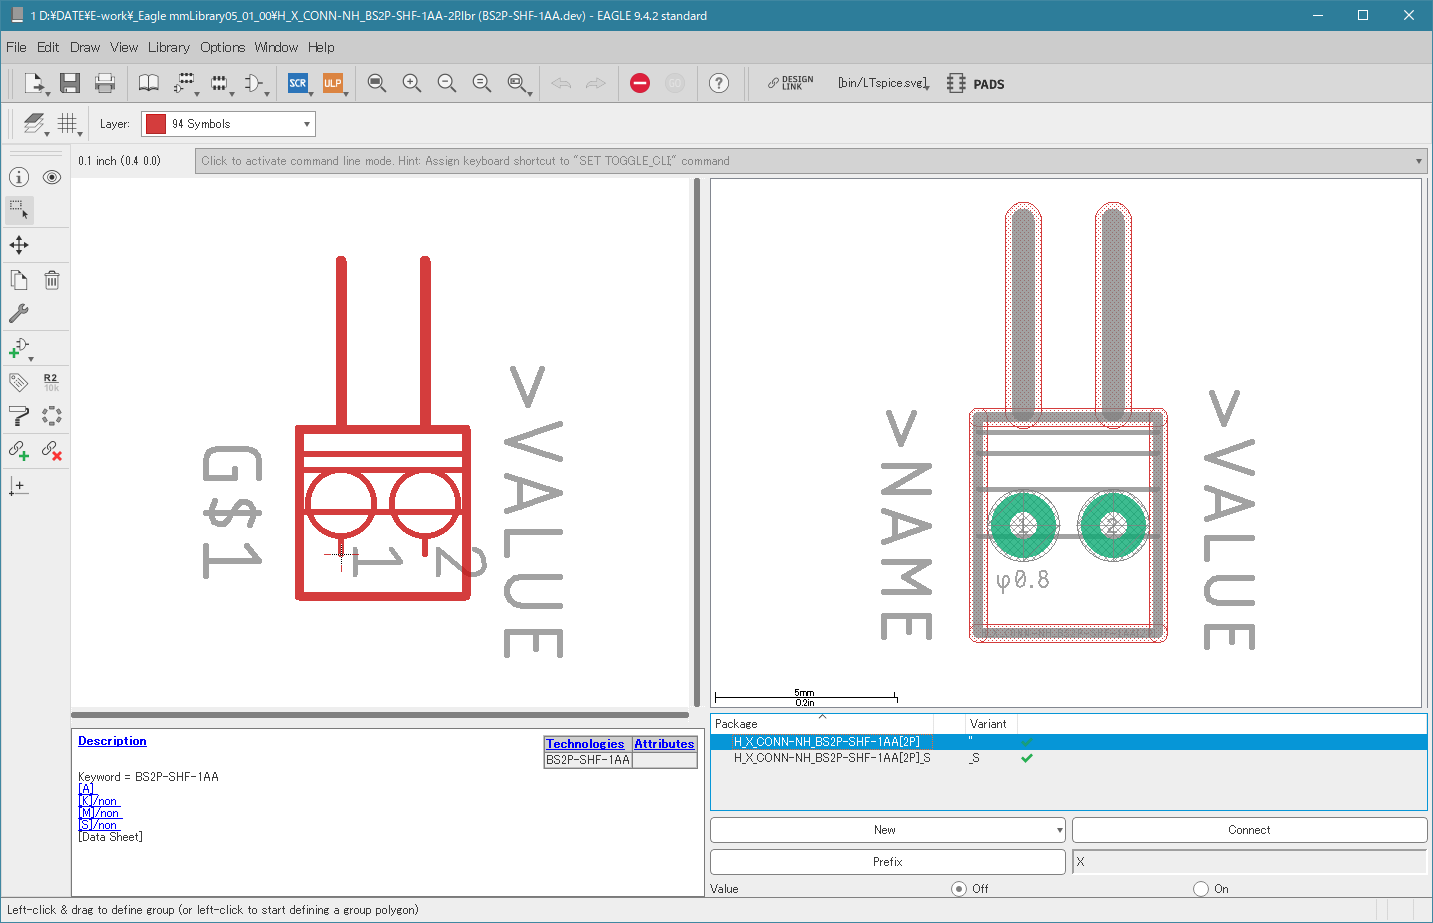Open the Attributes link
This screenshot has height=923, width=1433.
664,744
